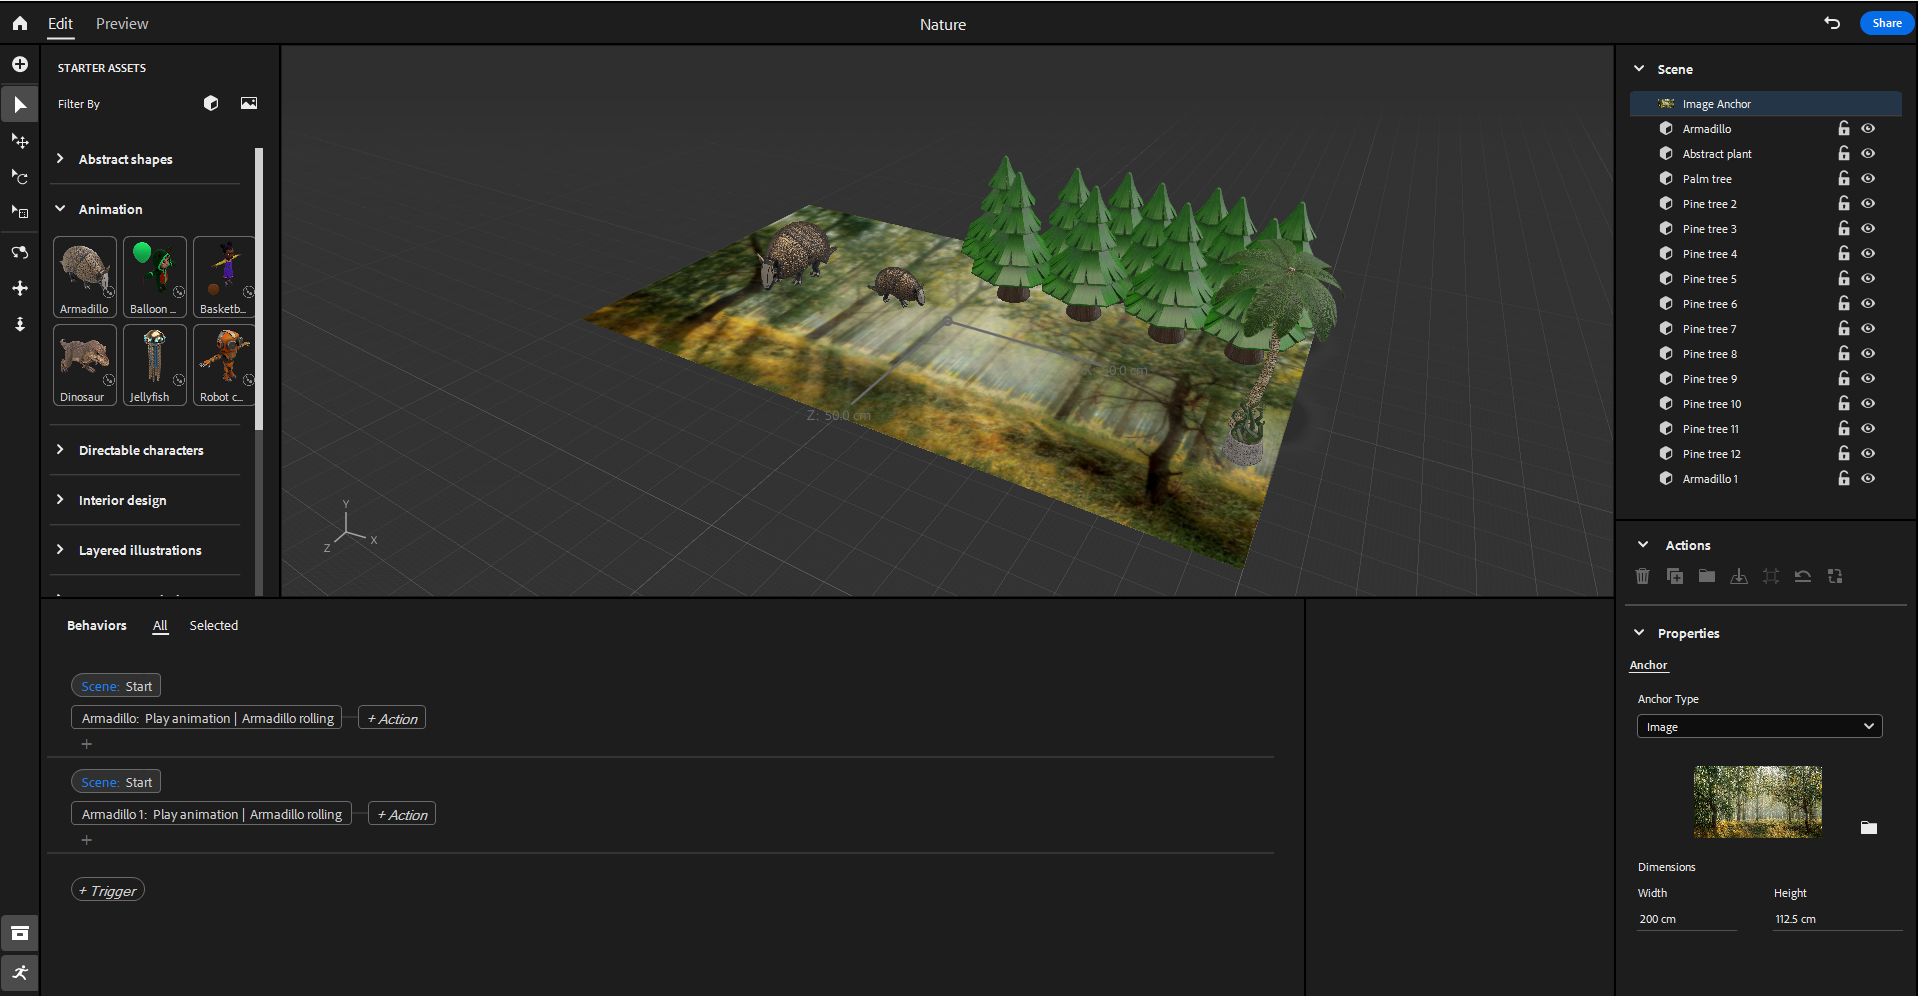Click the Home icon in top bar

pos(20,23)
